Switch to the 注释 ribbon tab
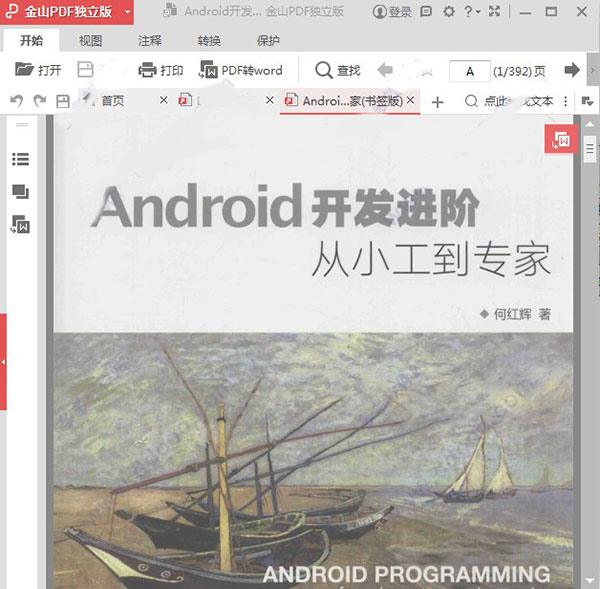The height and width of the screenshot is (589, 600). [149, 41]
